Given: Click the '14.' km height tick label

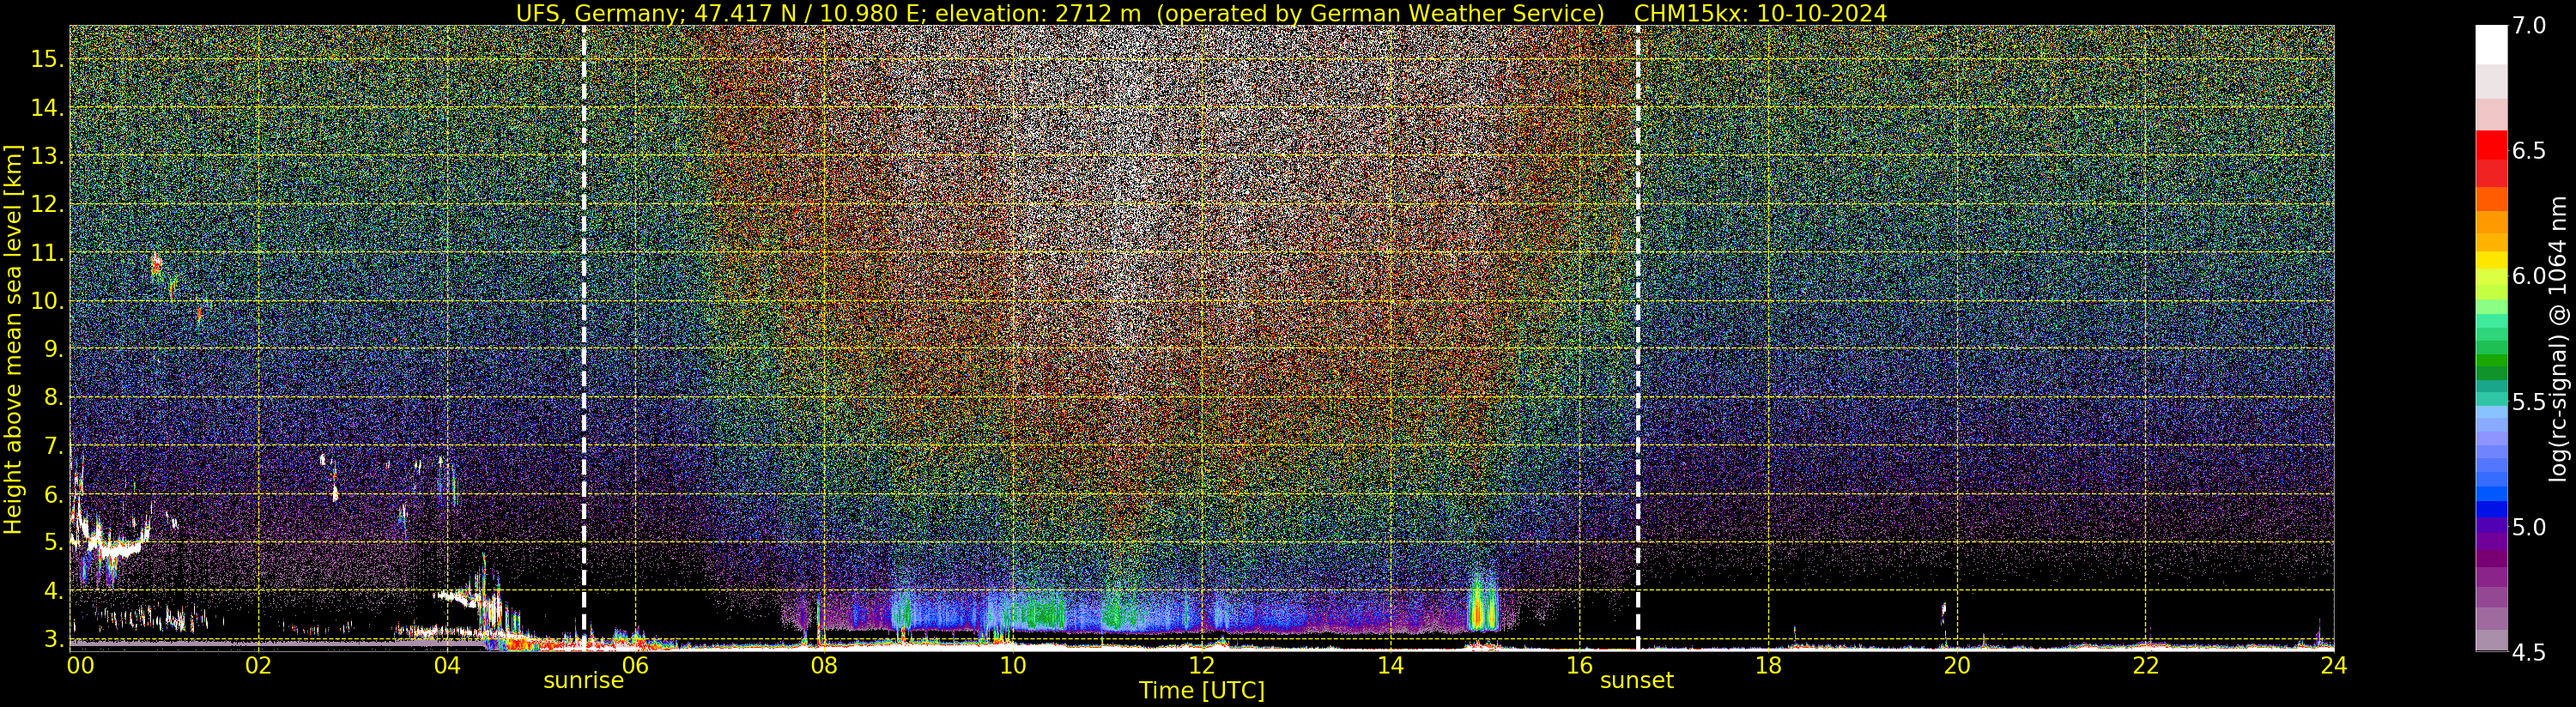Looking at the screenshot, I should 46,108.
